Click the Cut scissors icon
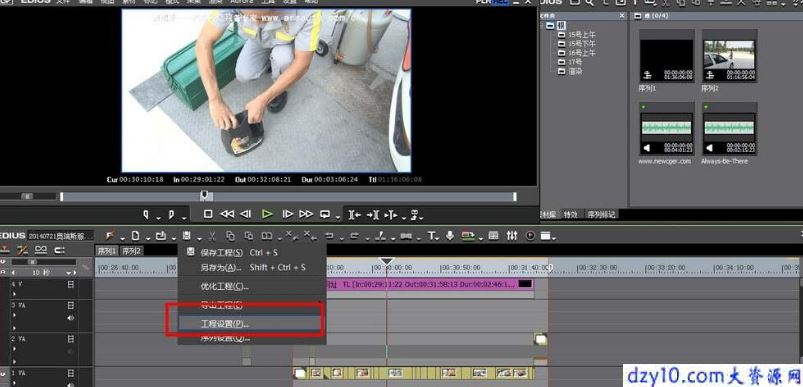The width and height of the screenshot is (803, 387). (x=213, y=235)
